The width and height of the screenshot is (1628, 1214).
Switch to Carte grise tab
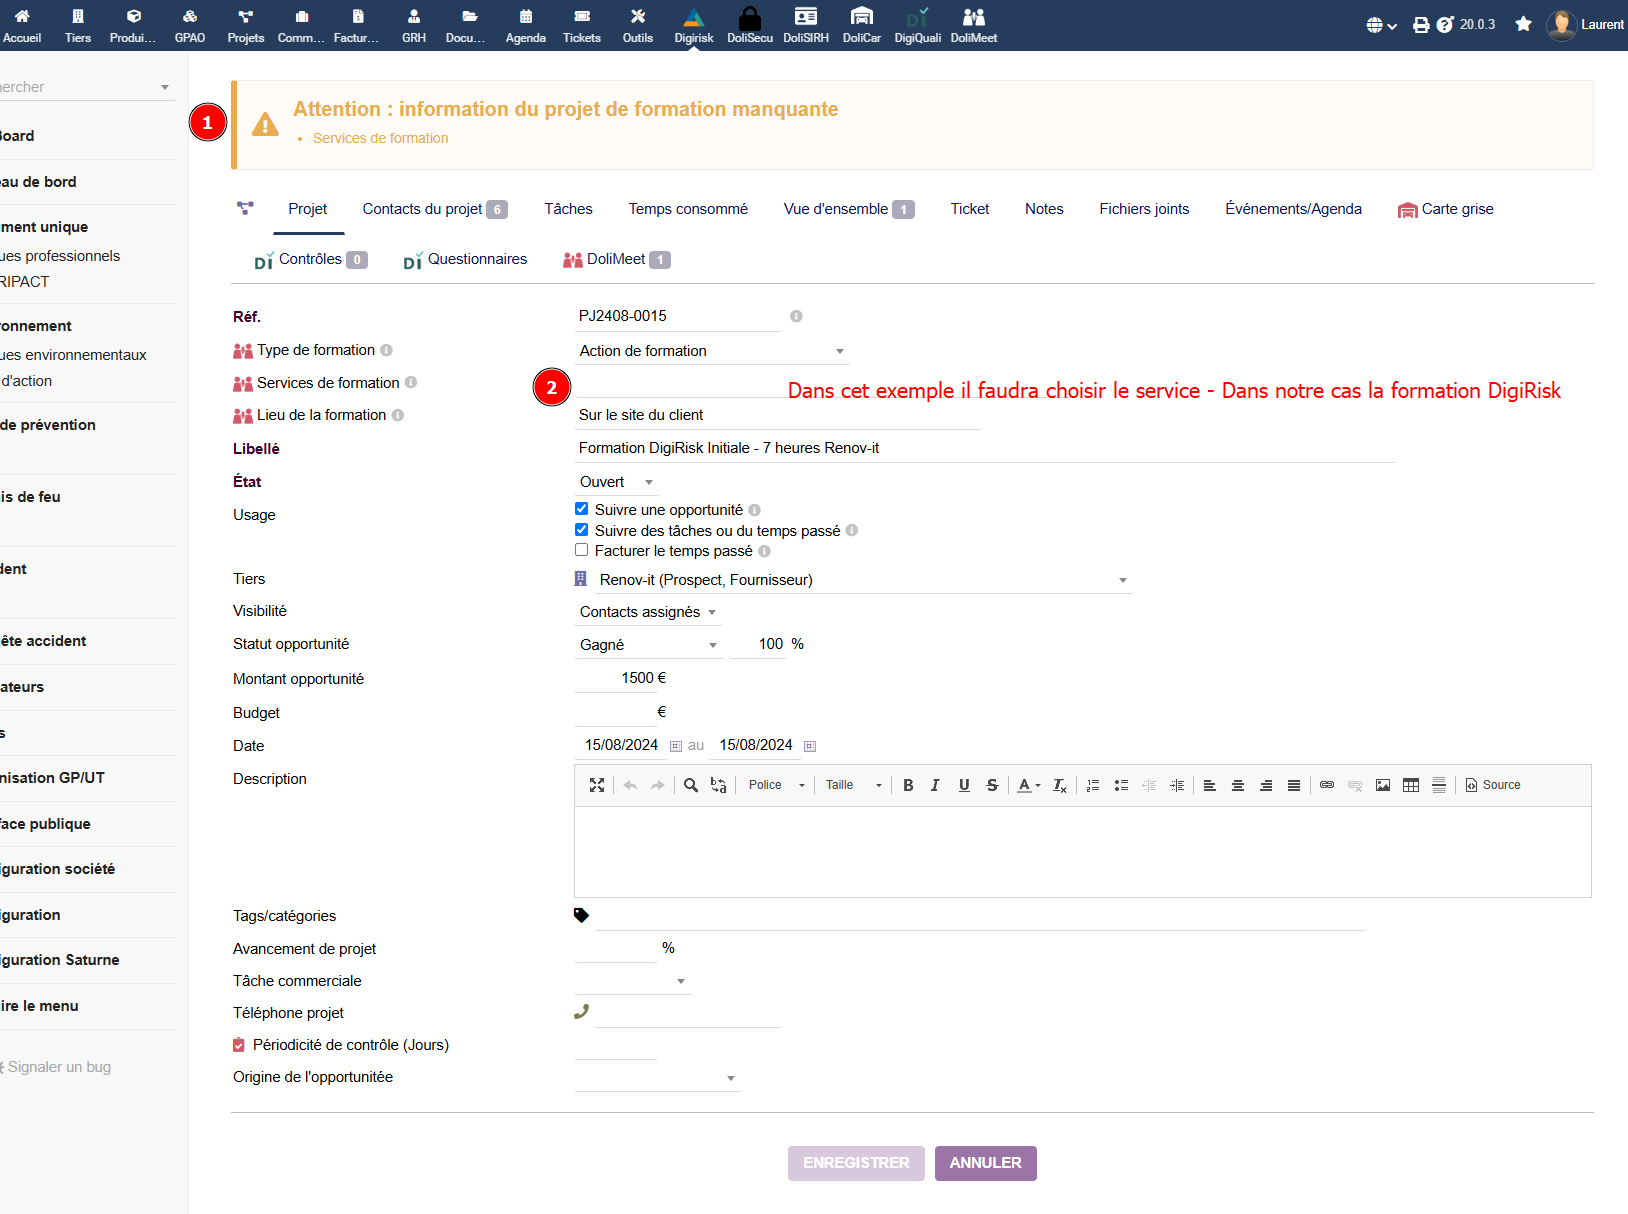1446,209
